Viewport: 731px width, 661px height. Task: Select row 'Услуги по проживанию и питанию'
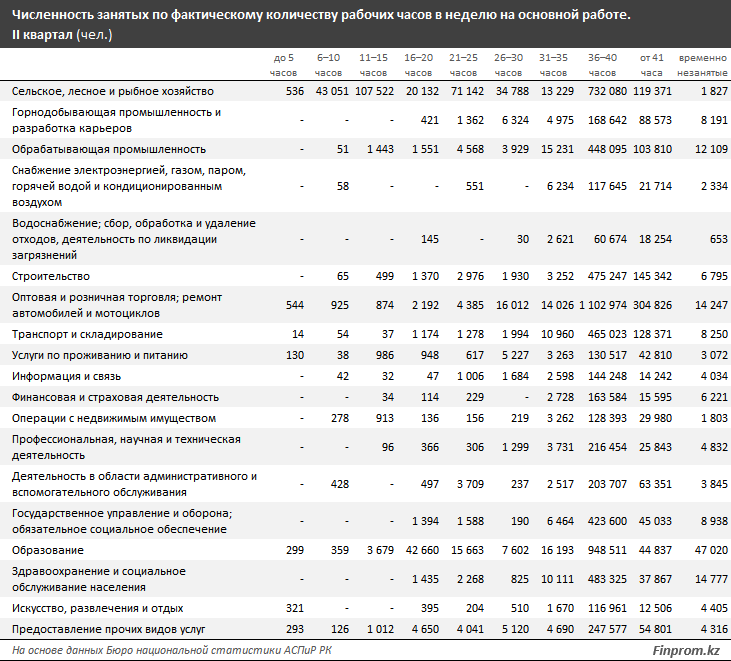click(366, 355)
